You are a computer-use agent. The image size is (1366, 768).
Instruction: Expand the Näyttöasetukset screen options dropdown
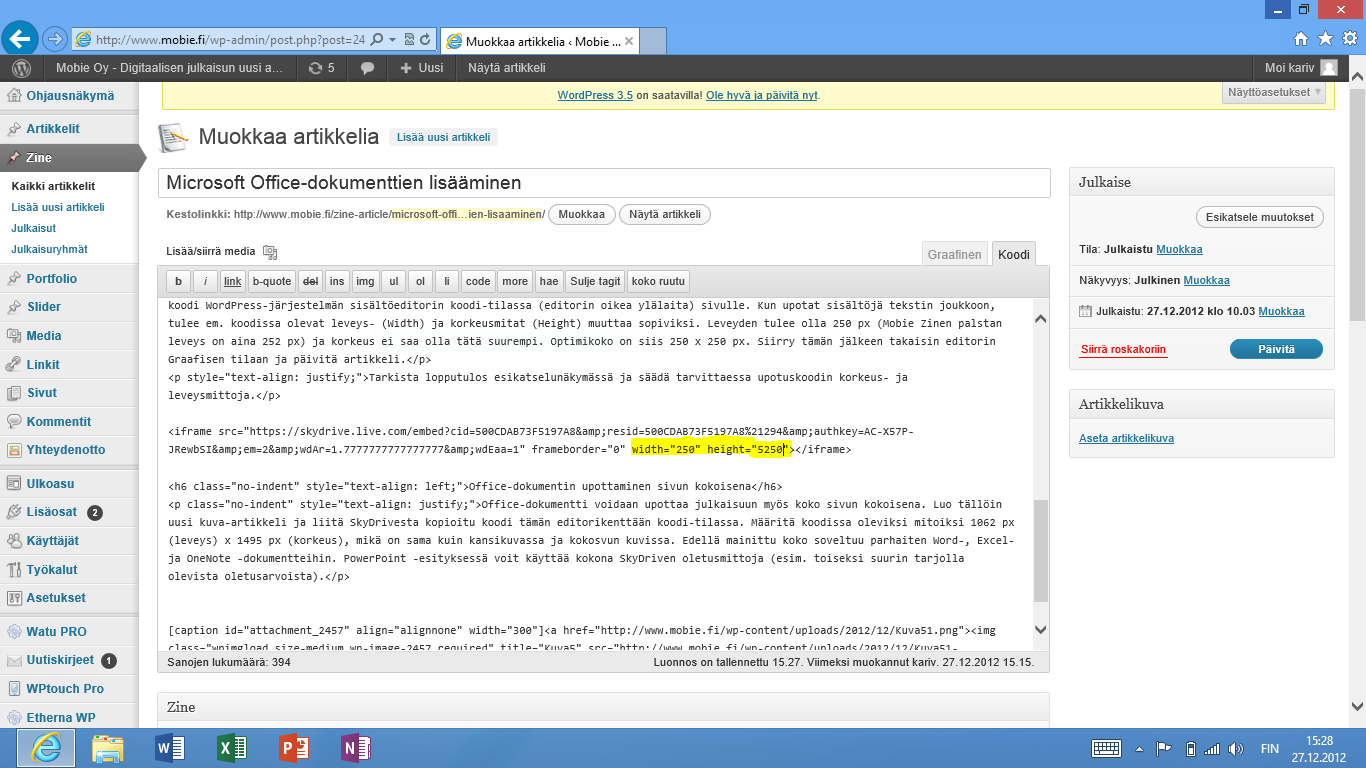1274,92
